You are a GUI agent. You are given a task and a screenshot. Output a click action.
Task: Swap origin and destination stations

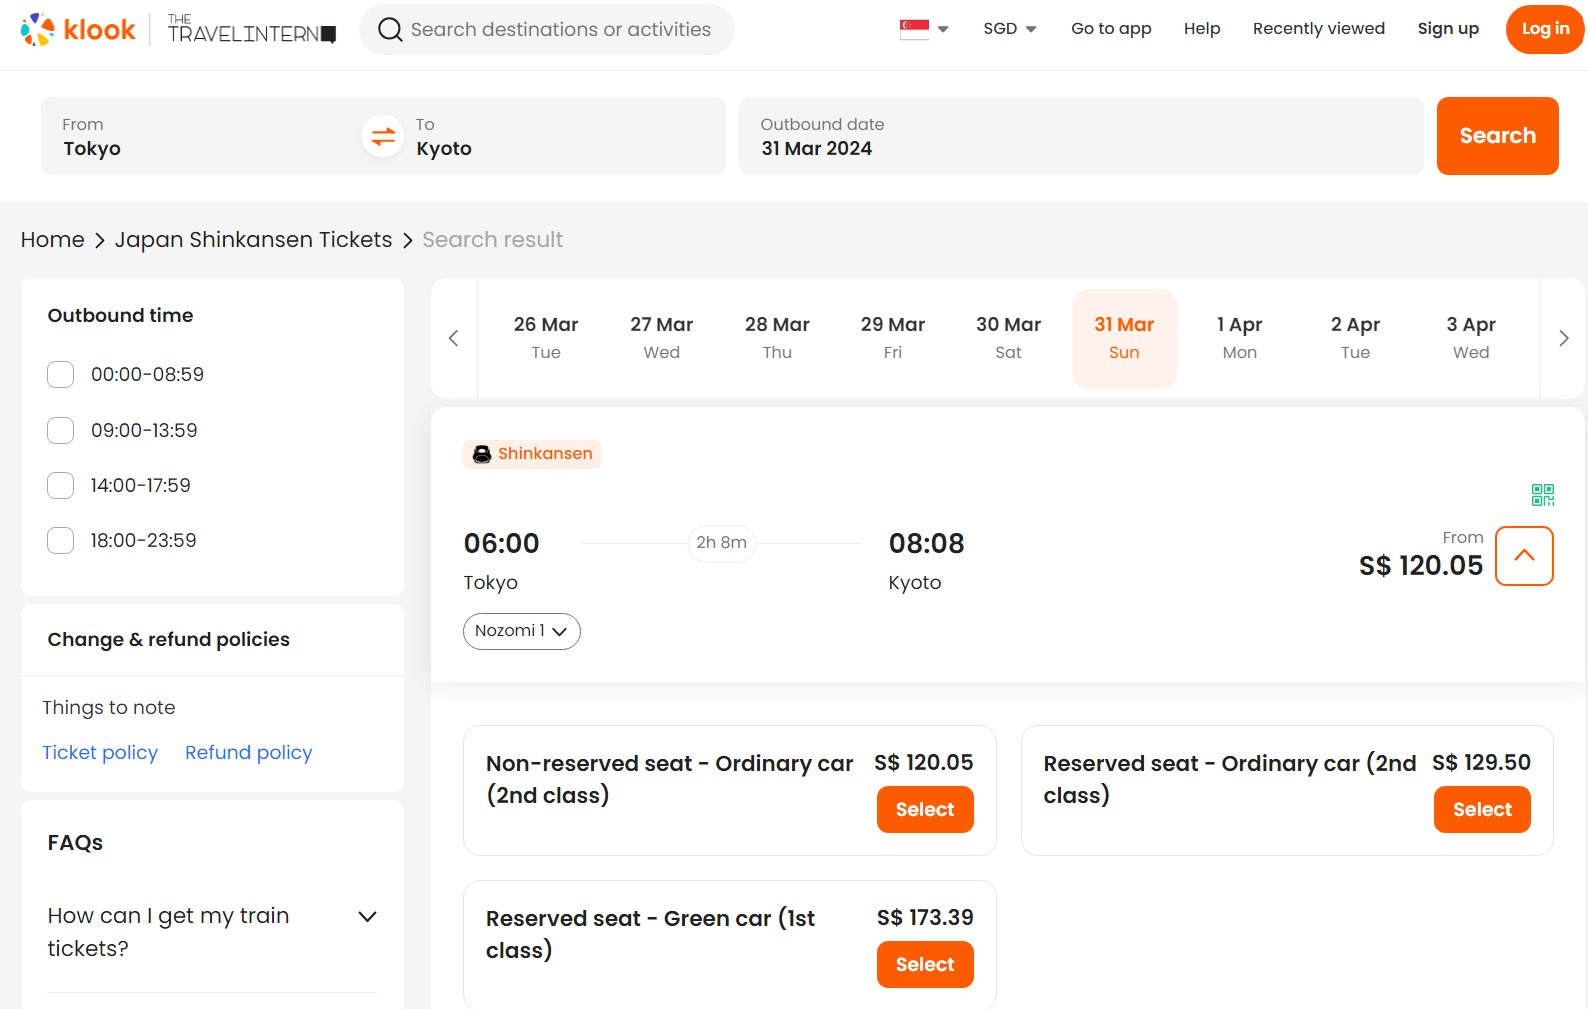pyautogui.click(x=383, y=136)
